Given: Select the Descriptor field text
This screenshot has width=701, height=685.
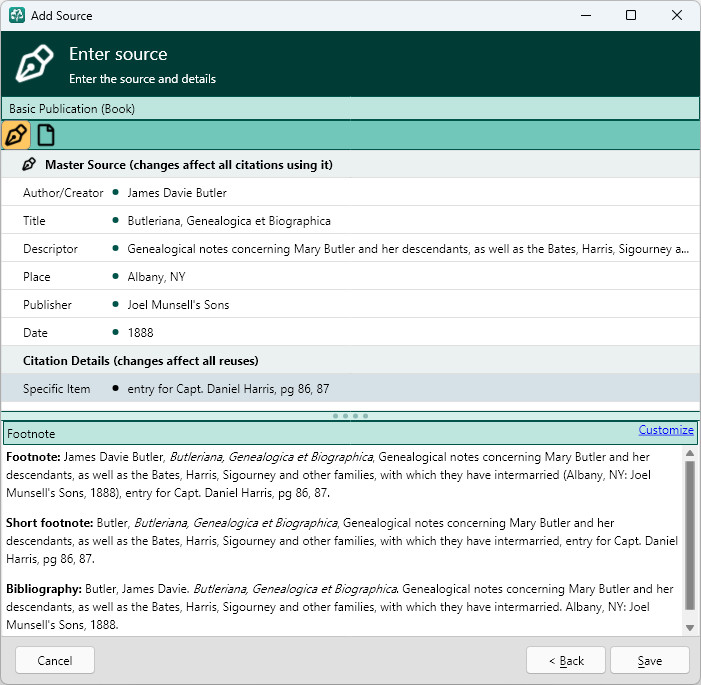Looking at the screenshot, I should pyautogui.click(x=408, y=249).
